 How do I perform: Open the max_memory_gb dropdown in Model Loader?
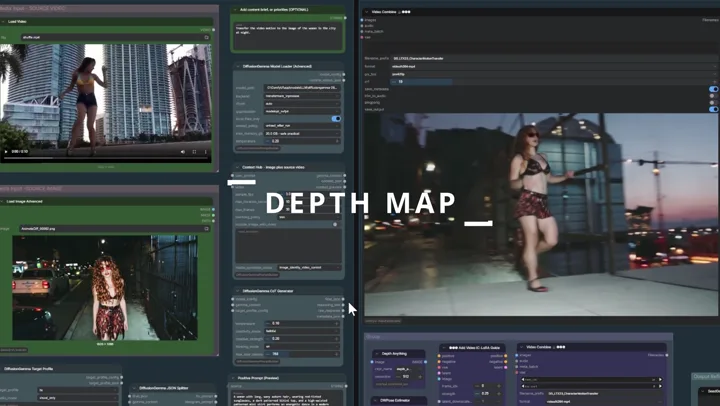302,134
